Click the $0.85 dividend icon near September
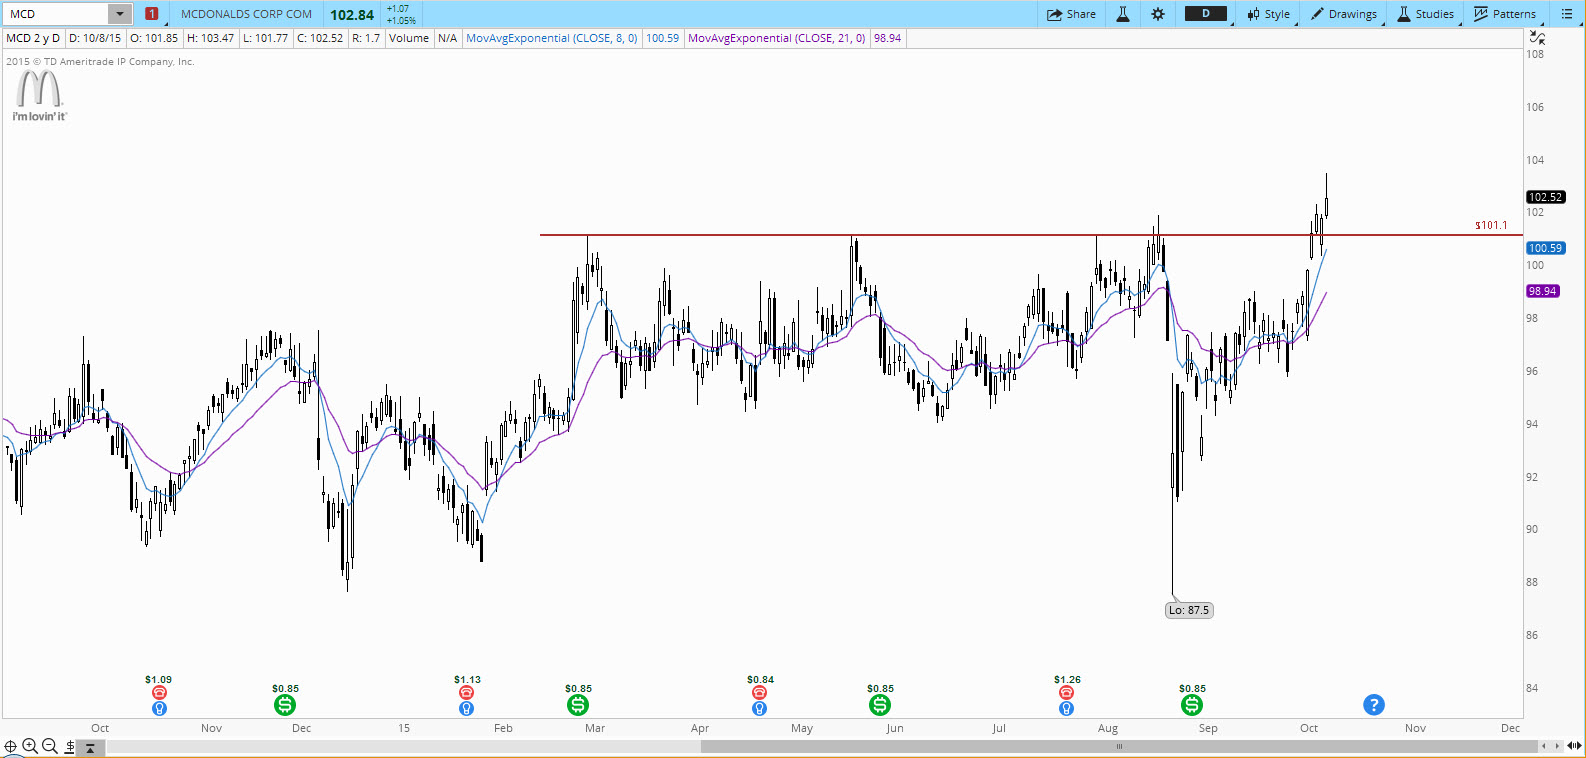1586x758 pixels. tap(1192, 705)
